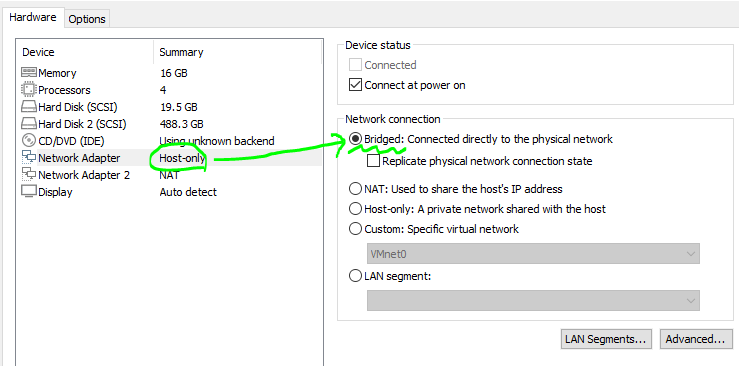Click the Hard Disk 2 (SCSI) label
This screenshot has width=739, height=366.
pos(82,124)
